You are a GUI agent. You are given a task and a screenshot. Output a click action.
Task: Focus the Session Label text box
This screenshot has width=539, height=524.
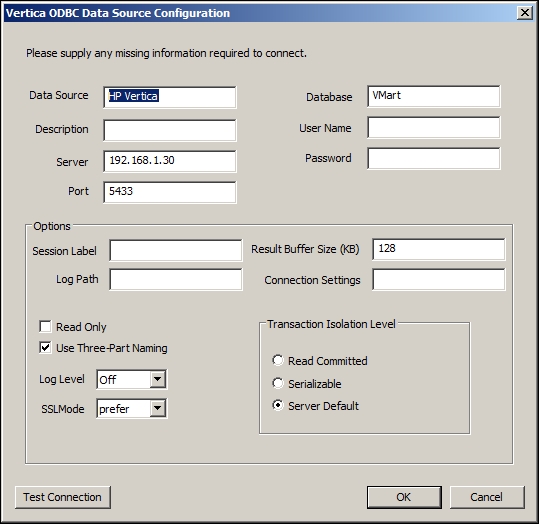point(176,250)
